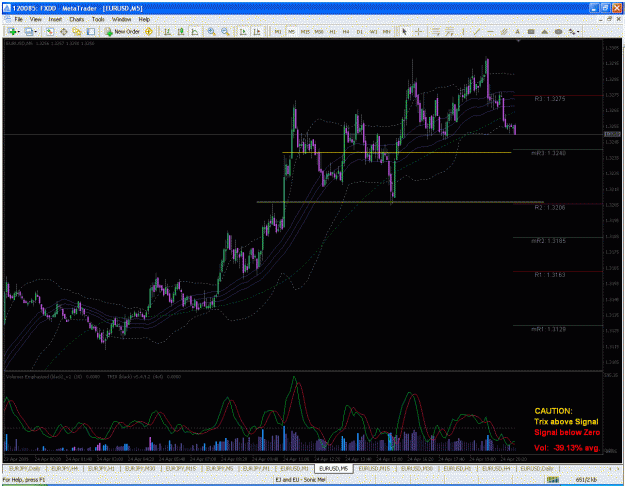This screenshot has width=625, height=486.
Task: Switch timeframe to MN
Action: [x=387, y=31]
